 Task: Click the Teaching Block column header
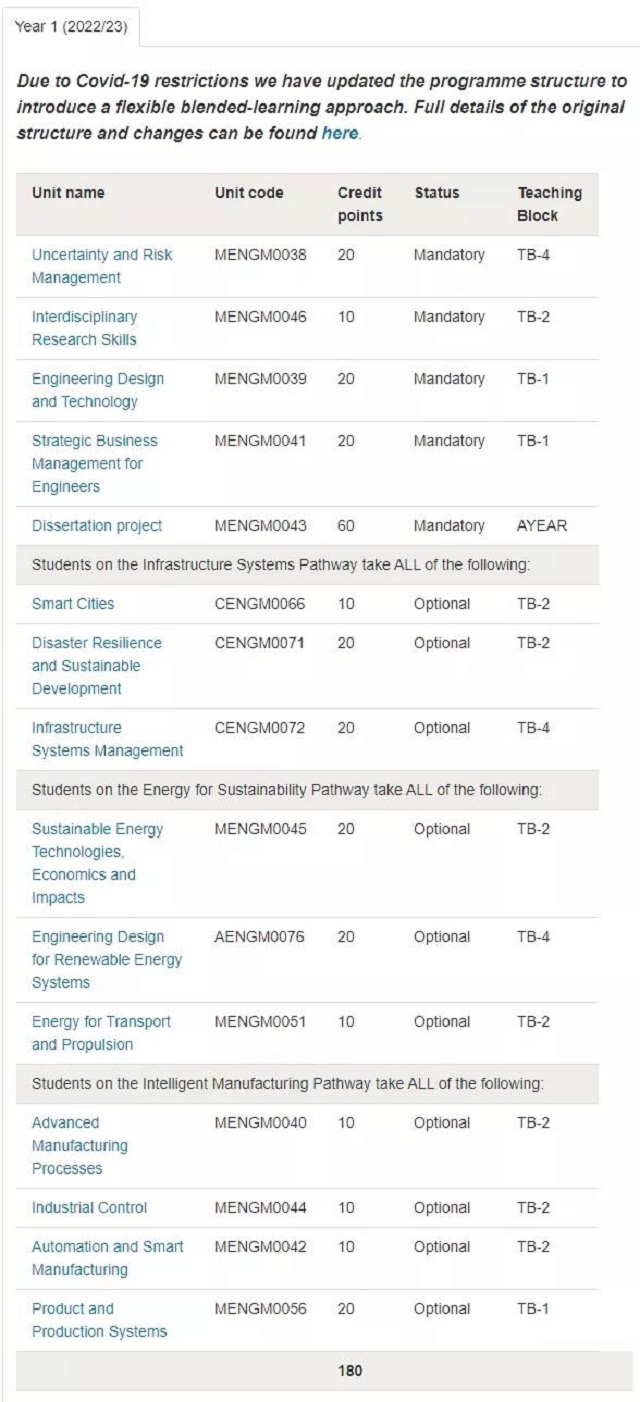pos(549,204)
